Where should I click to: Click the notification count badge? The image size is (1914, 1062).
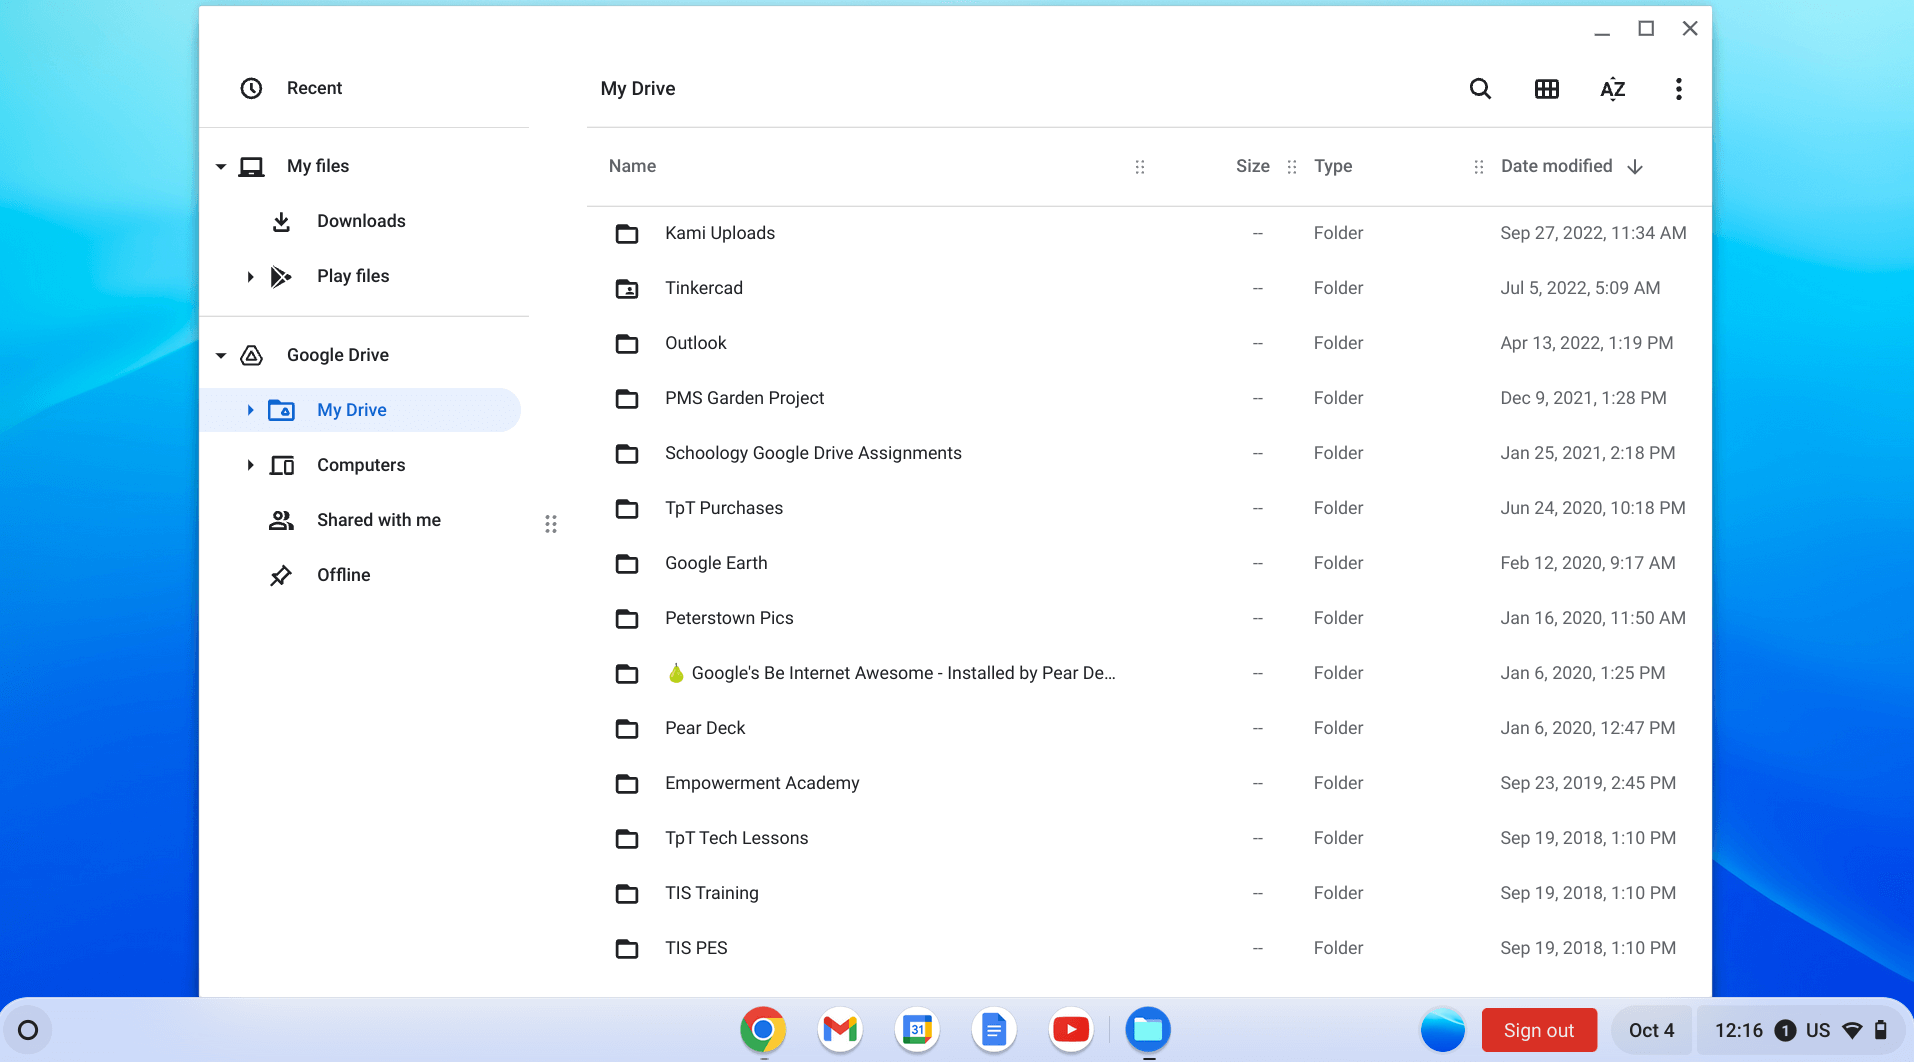1785,1030
